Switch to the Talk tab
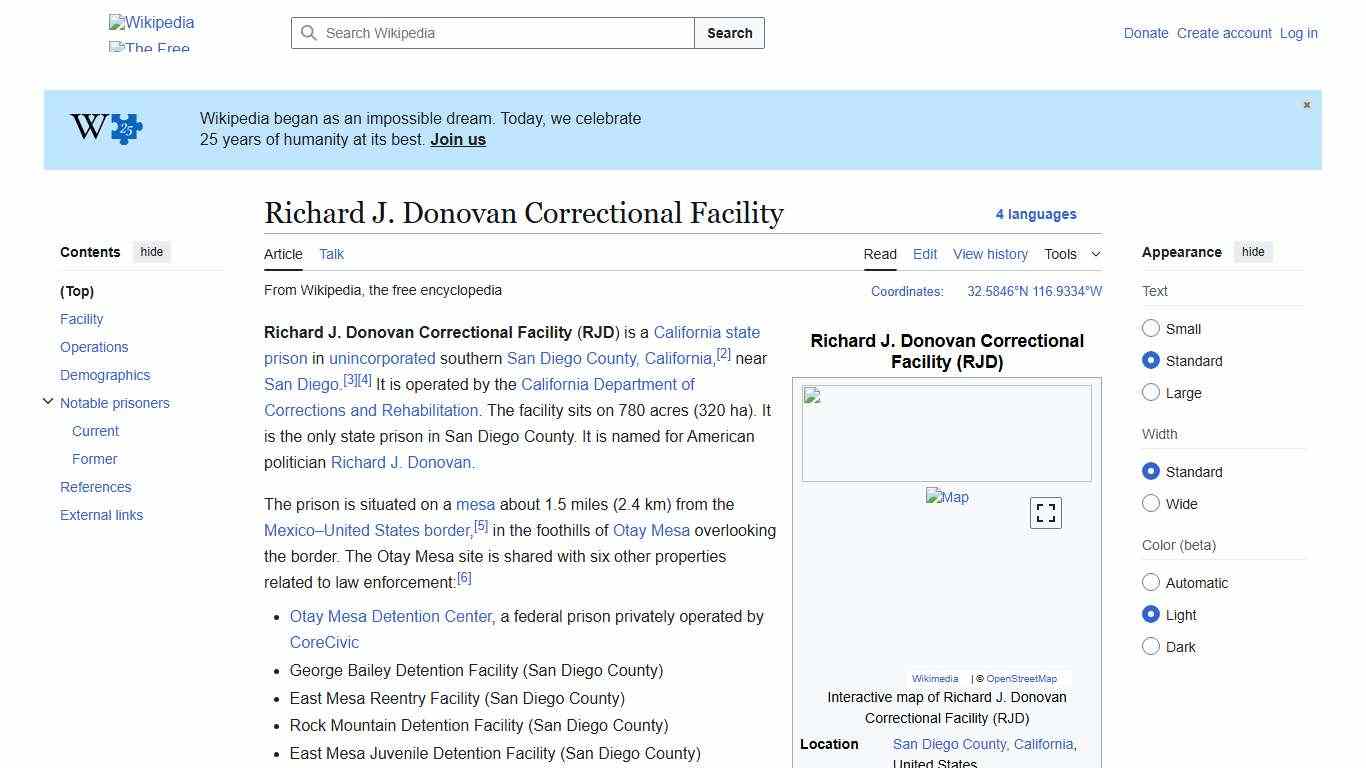The image size is (1366, 768). pos(331,254)
